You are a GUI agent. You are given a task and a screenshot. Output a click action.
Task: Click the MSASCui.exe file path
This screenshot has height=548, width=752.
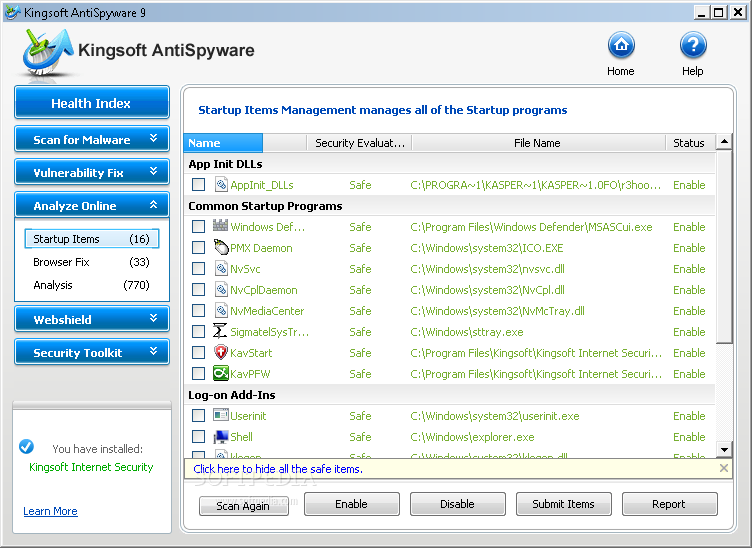531,227
